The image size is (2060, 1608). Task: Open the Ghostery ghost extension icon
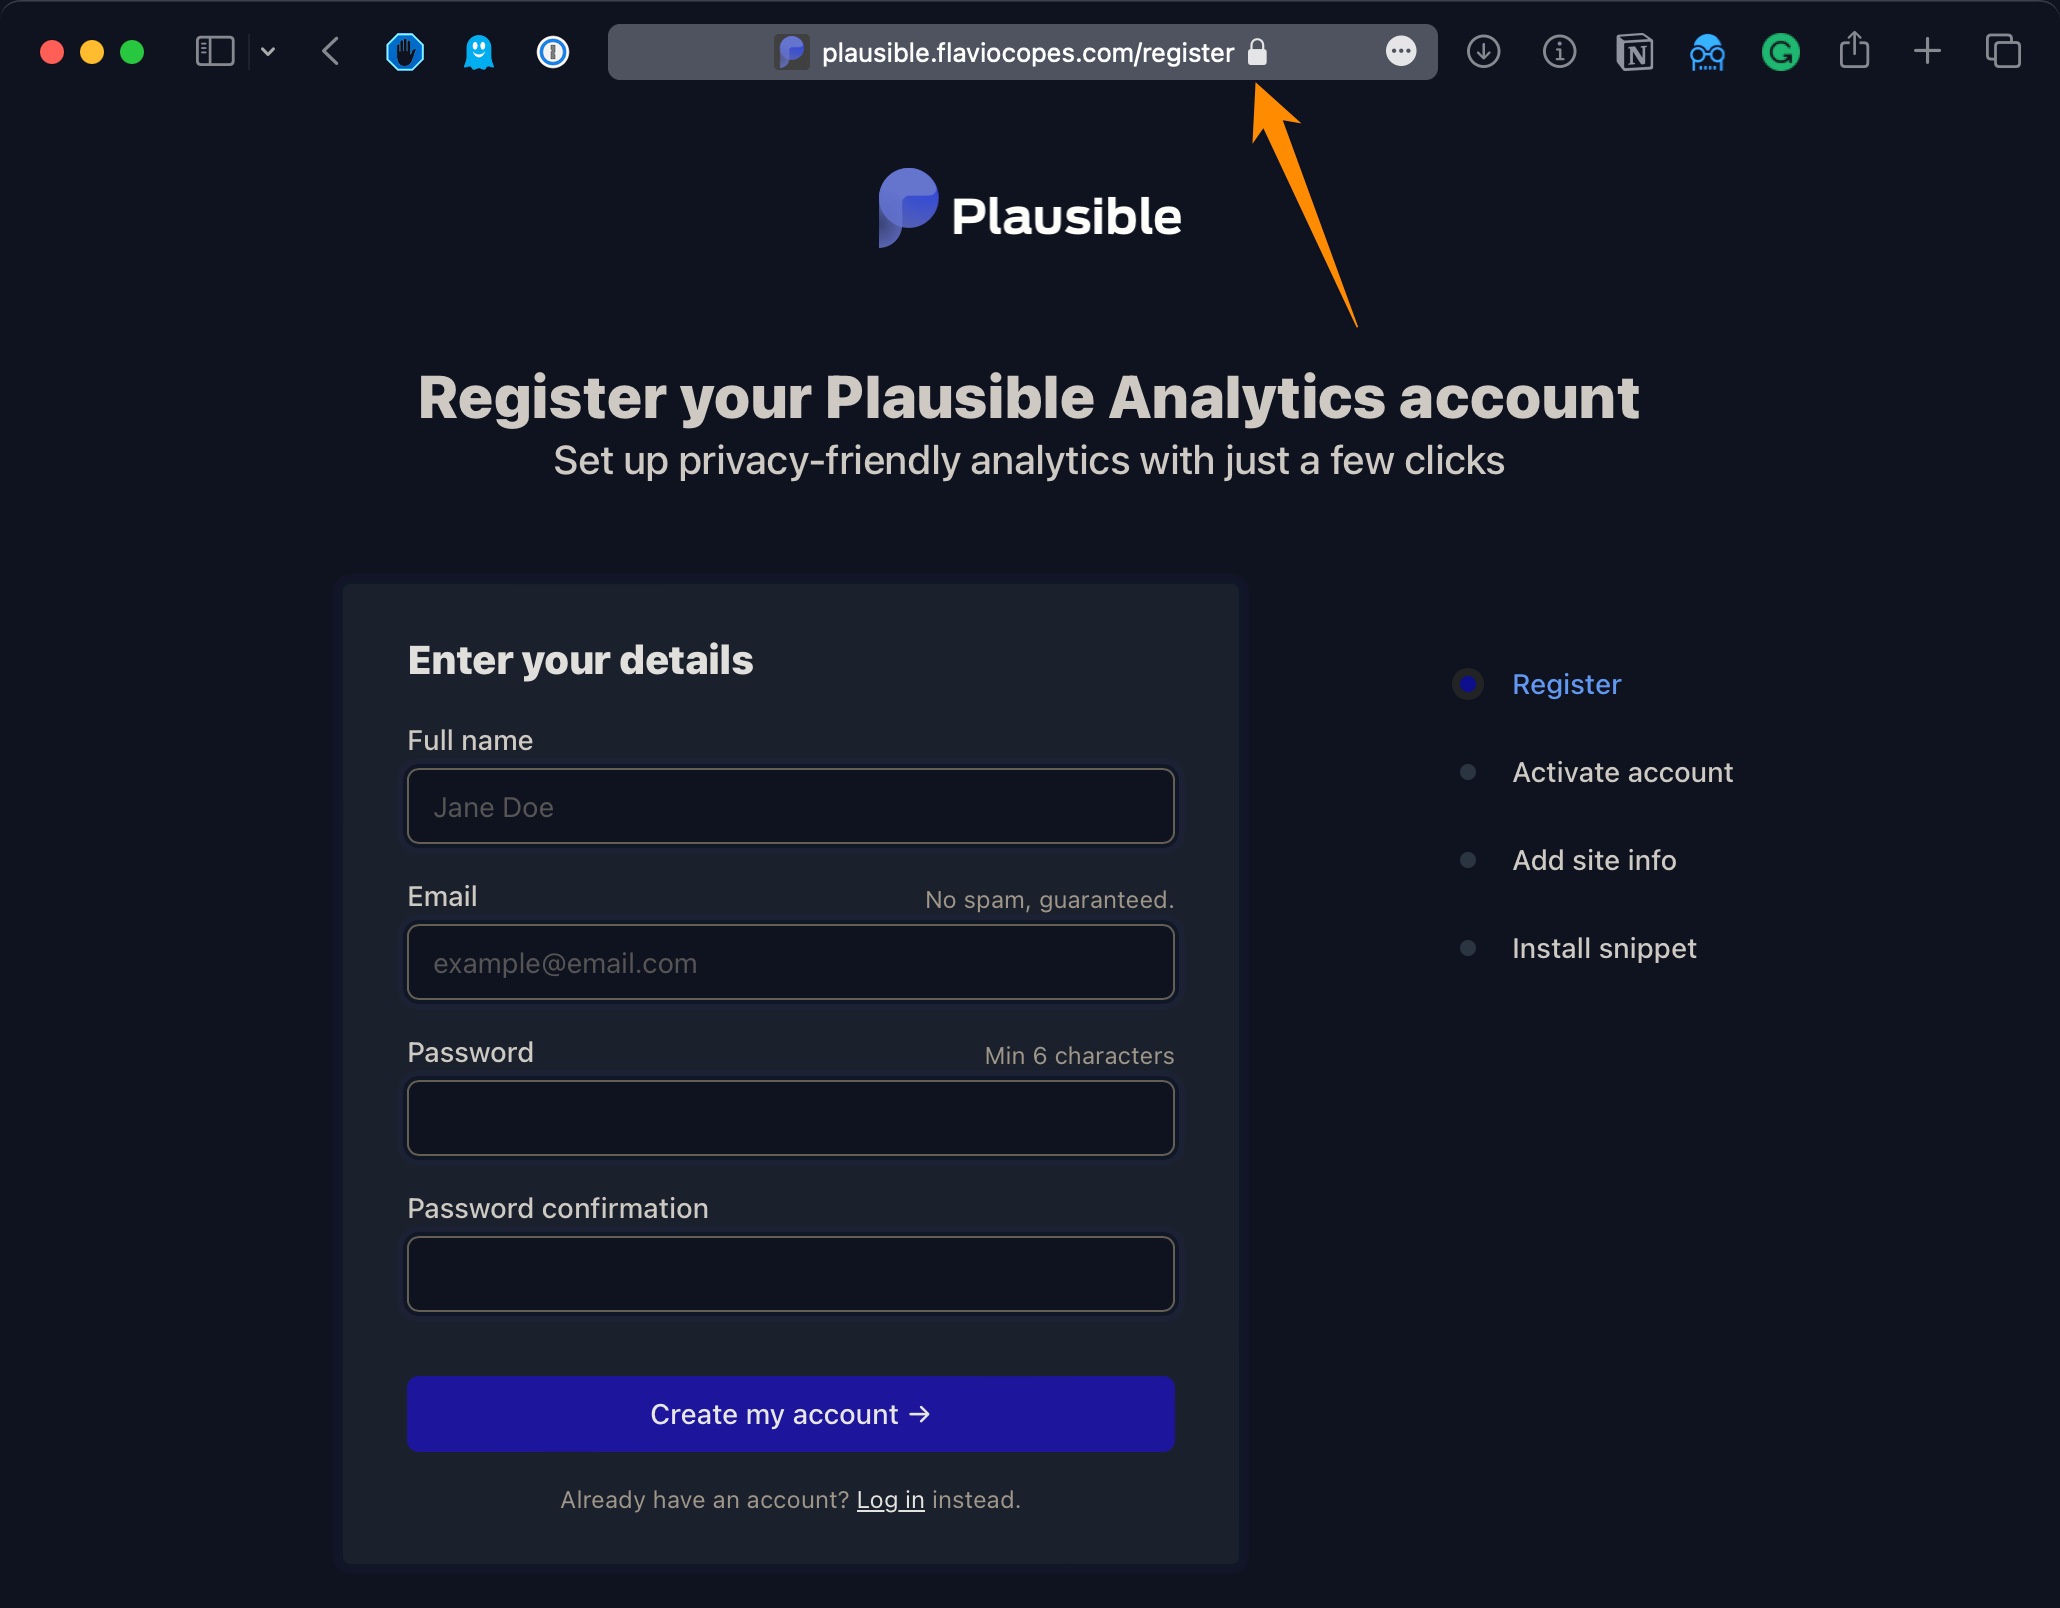pyautogui.click(x=479, y=51)
